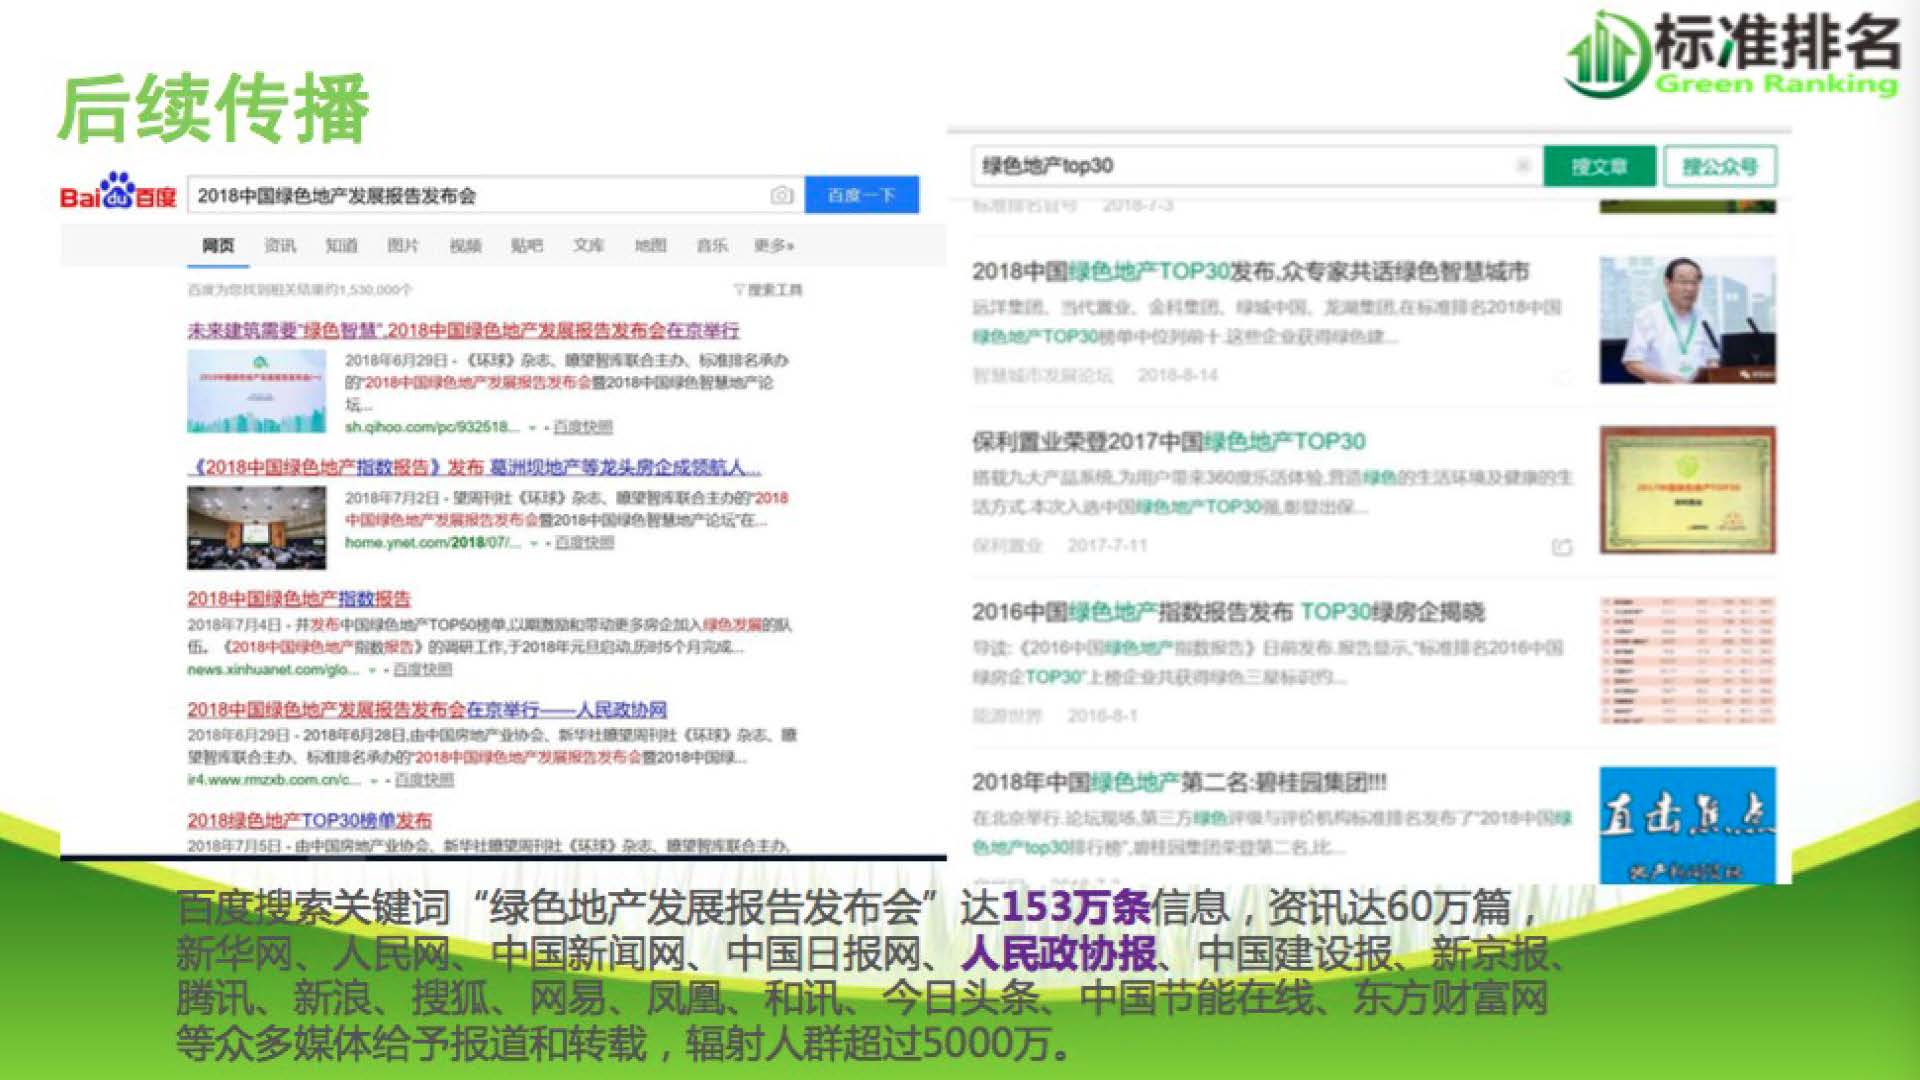This screenshot has height=1080, width=1920.
Task: Click the golden certificate thumbnail
Action: [1687, 490]
